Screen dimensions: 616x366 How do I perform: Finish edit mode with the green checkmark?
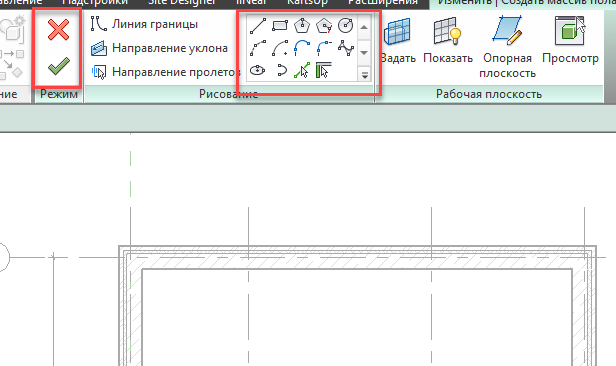[x=59, y=66]
